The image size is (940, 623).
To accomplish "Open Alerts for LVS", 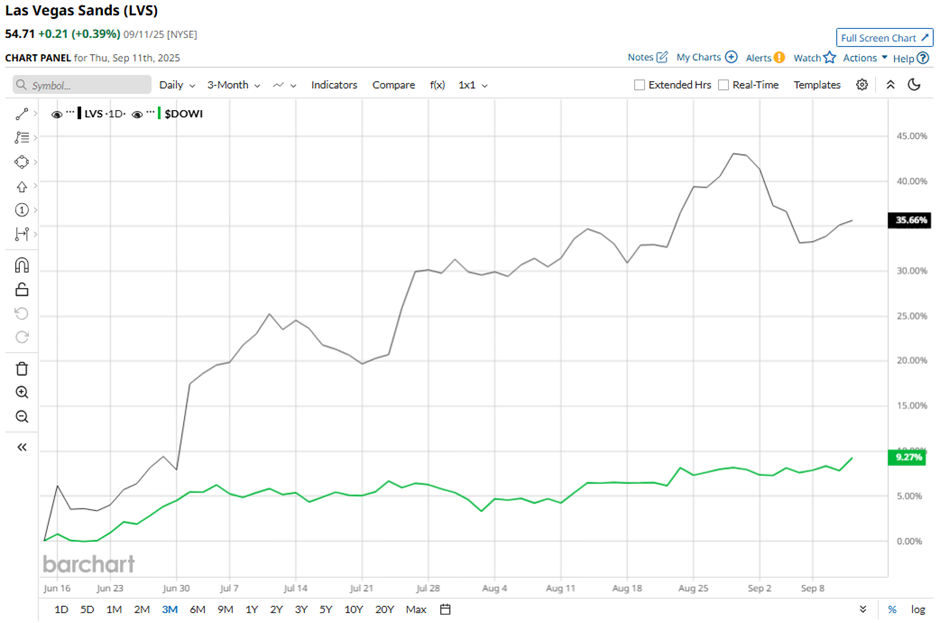I will 765,58.
